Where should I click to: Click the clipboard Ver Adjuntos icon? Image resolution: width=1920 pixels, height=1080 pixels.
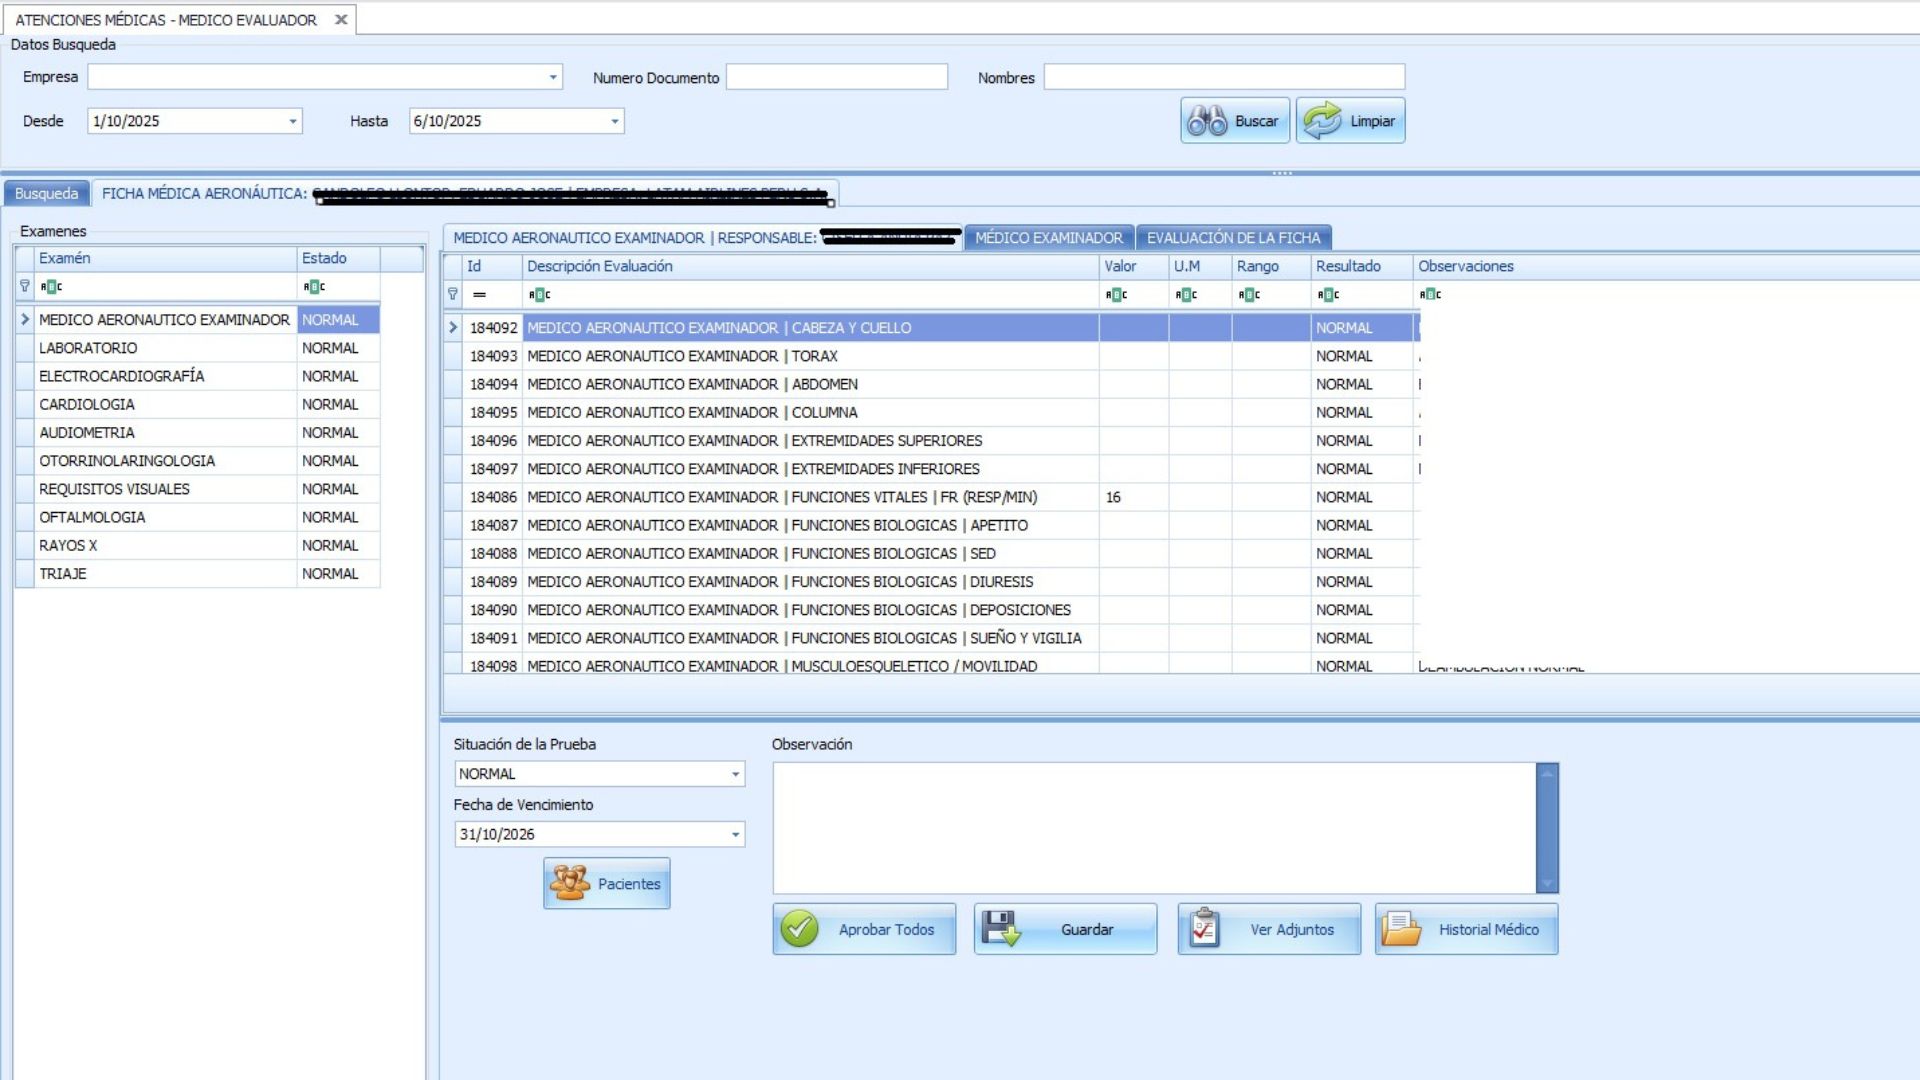click(1205, 929)
